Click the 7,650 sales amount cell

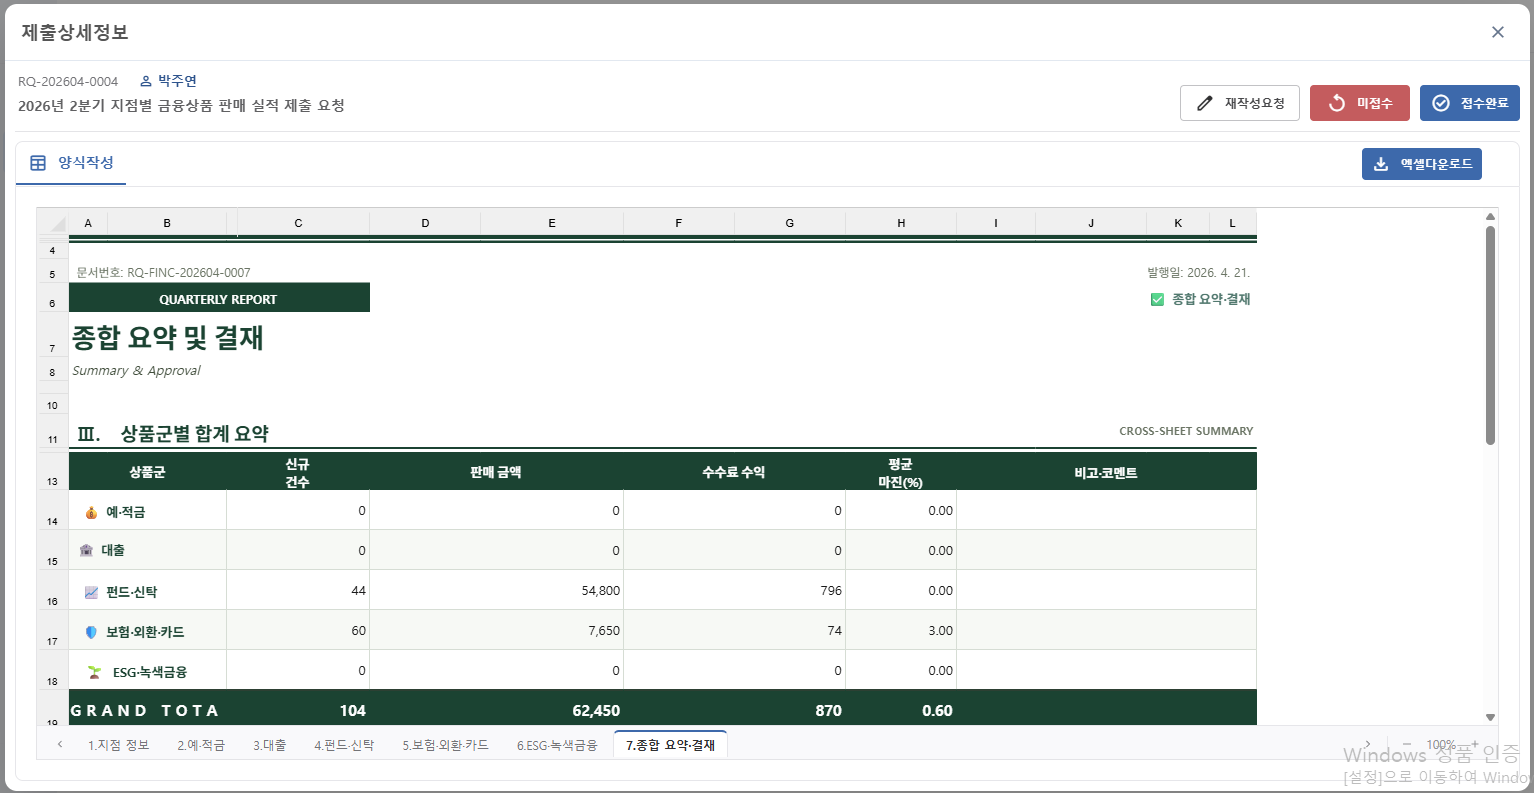pos(496,630)
